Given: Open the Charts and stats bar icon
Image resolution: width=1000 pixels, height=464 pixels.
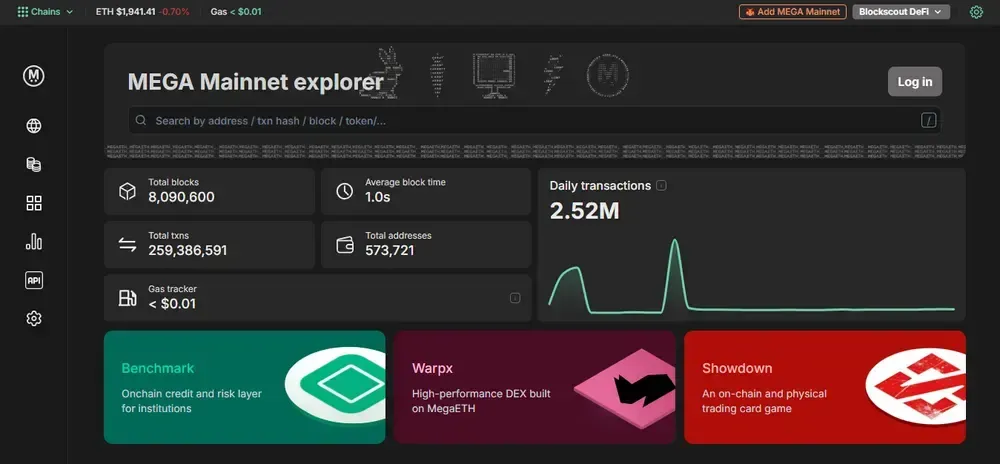Looking at the screenshot, I should pyautogui.click(x=34, y=242).
